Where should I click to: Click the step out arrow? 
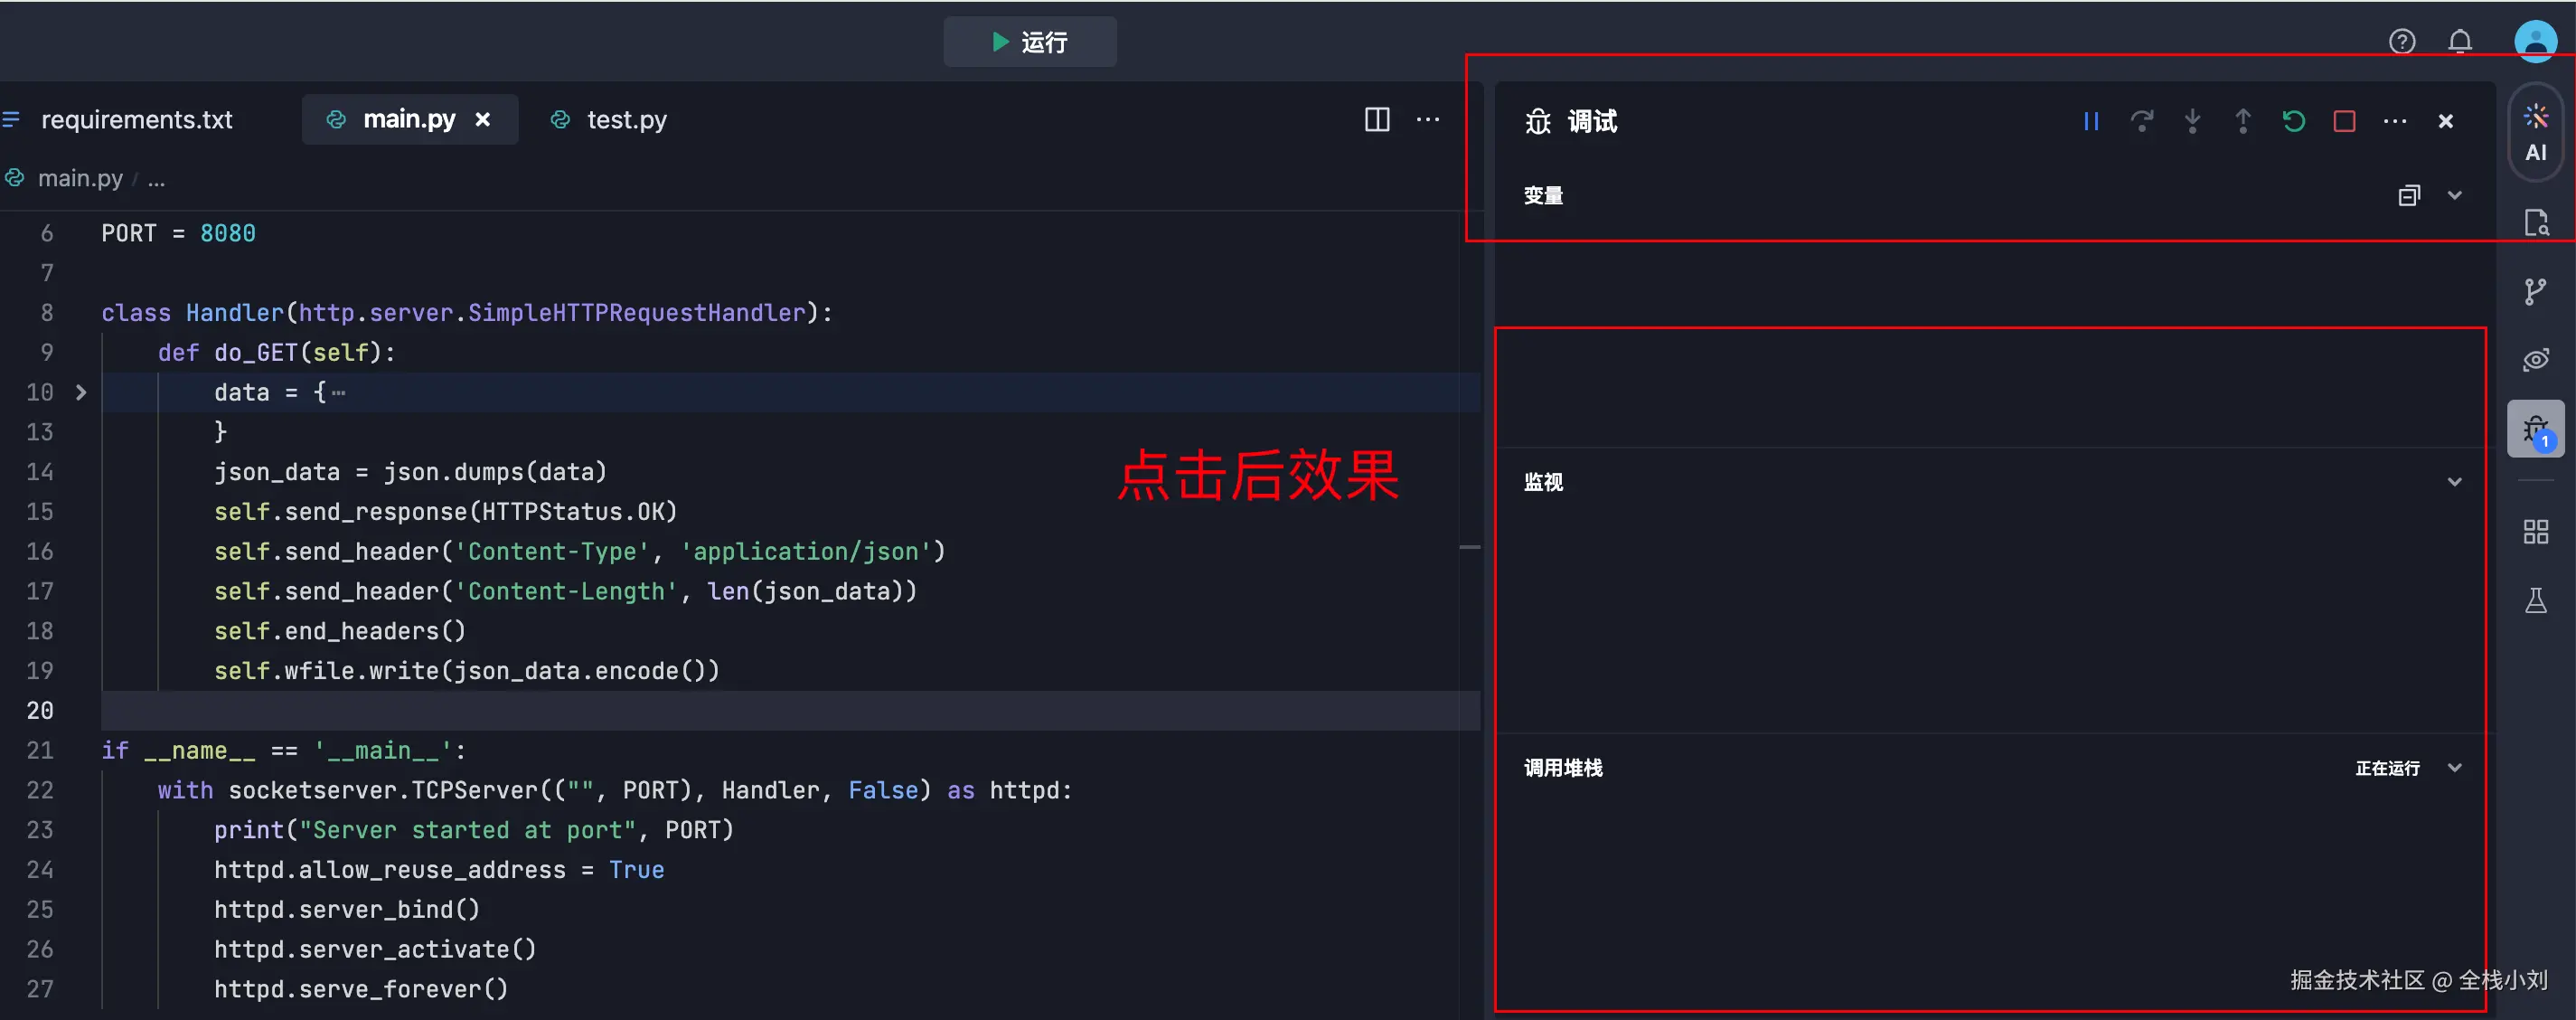(x=2243, y=121)
